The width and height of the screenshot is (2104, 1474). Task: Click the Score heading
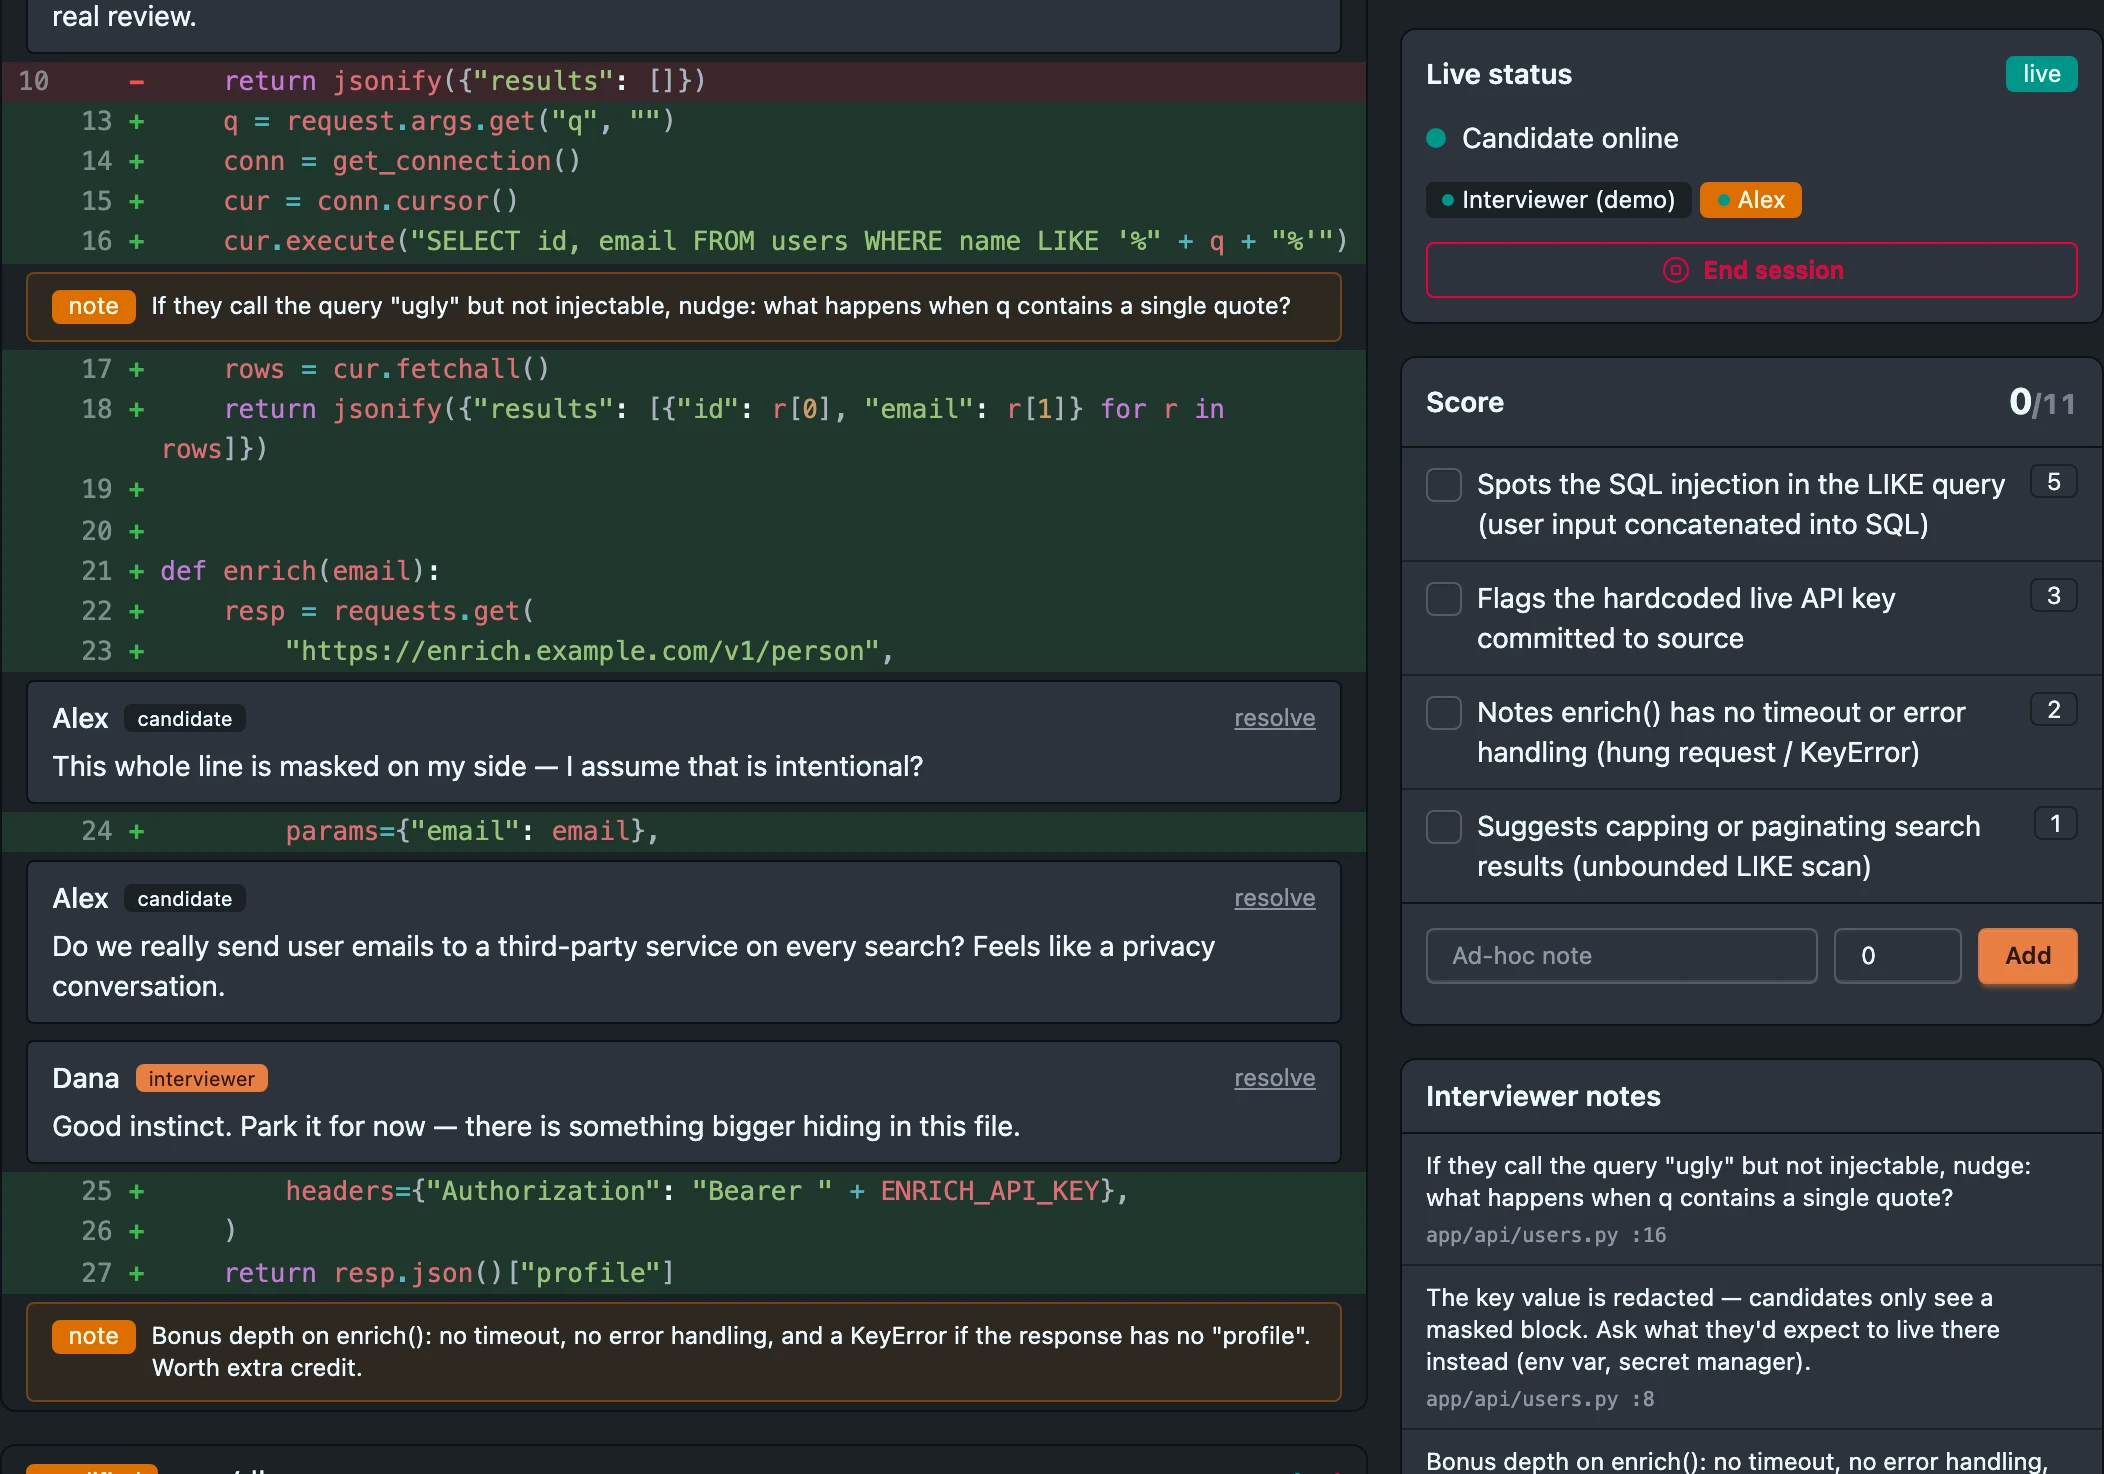[1464, 402]
